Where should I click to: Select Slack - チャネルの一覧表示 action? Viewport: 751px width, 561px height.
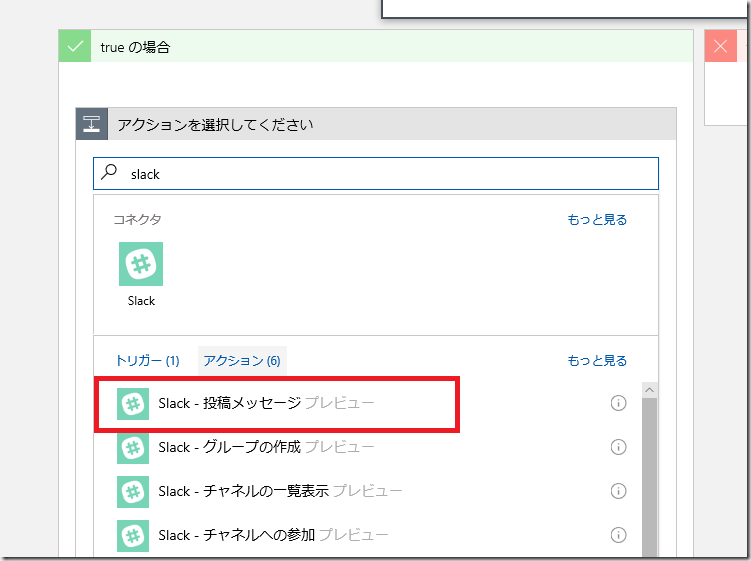(x=367, y=492)
